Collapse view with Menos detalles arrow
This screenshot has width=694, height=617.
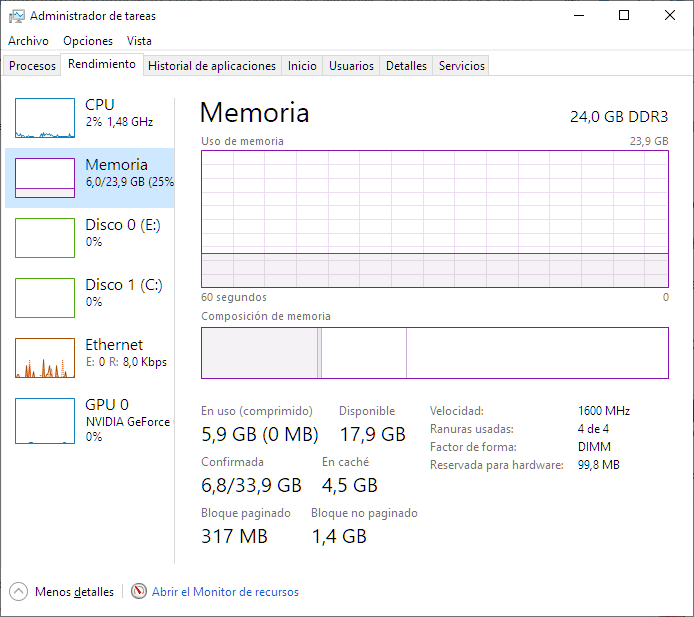[x=20, y=591]
